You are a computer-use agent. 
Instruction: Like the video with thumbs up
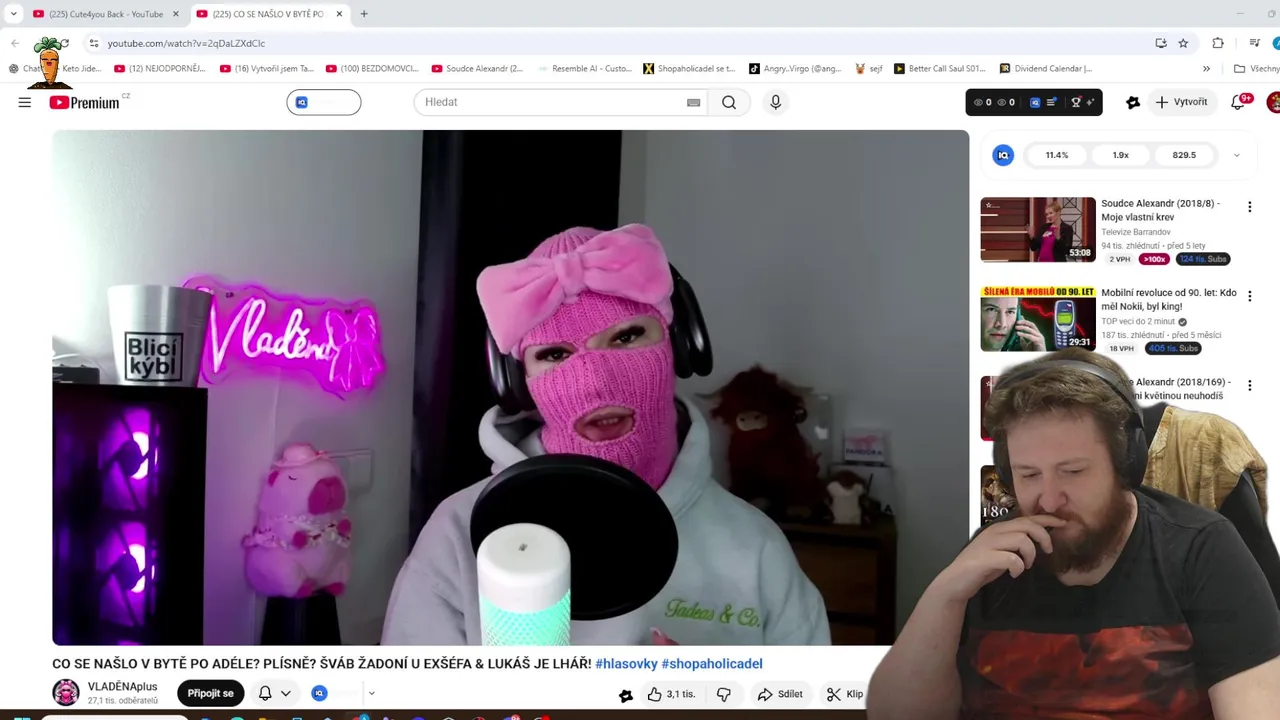[670, 694]
